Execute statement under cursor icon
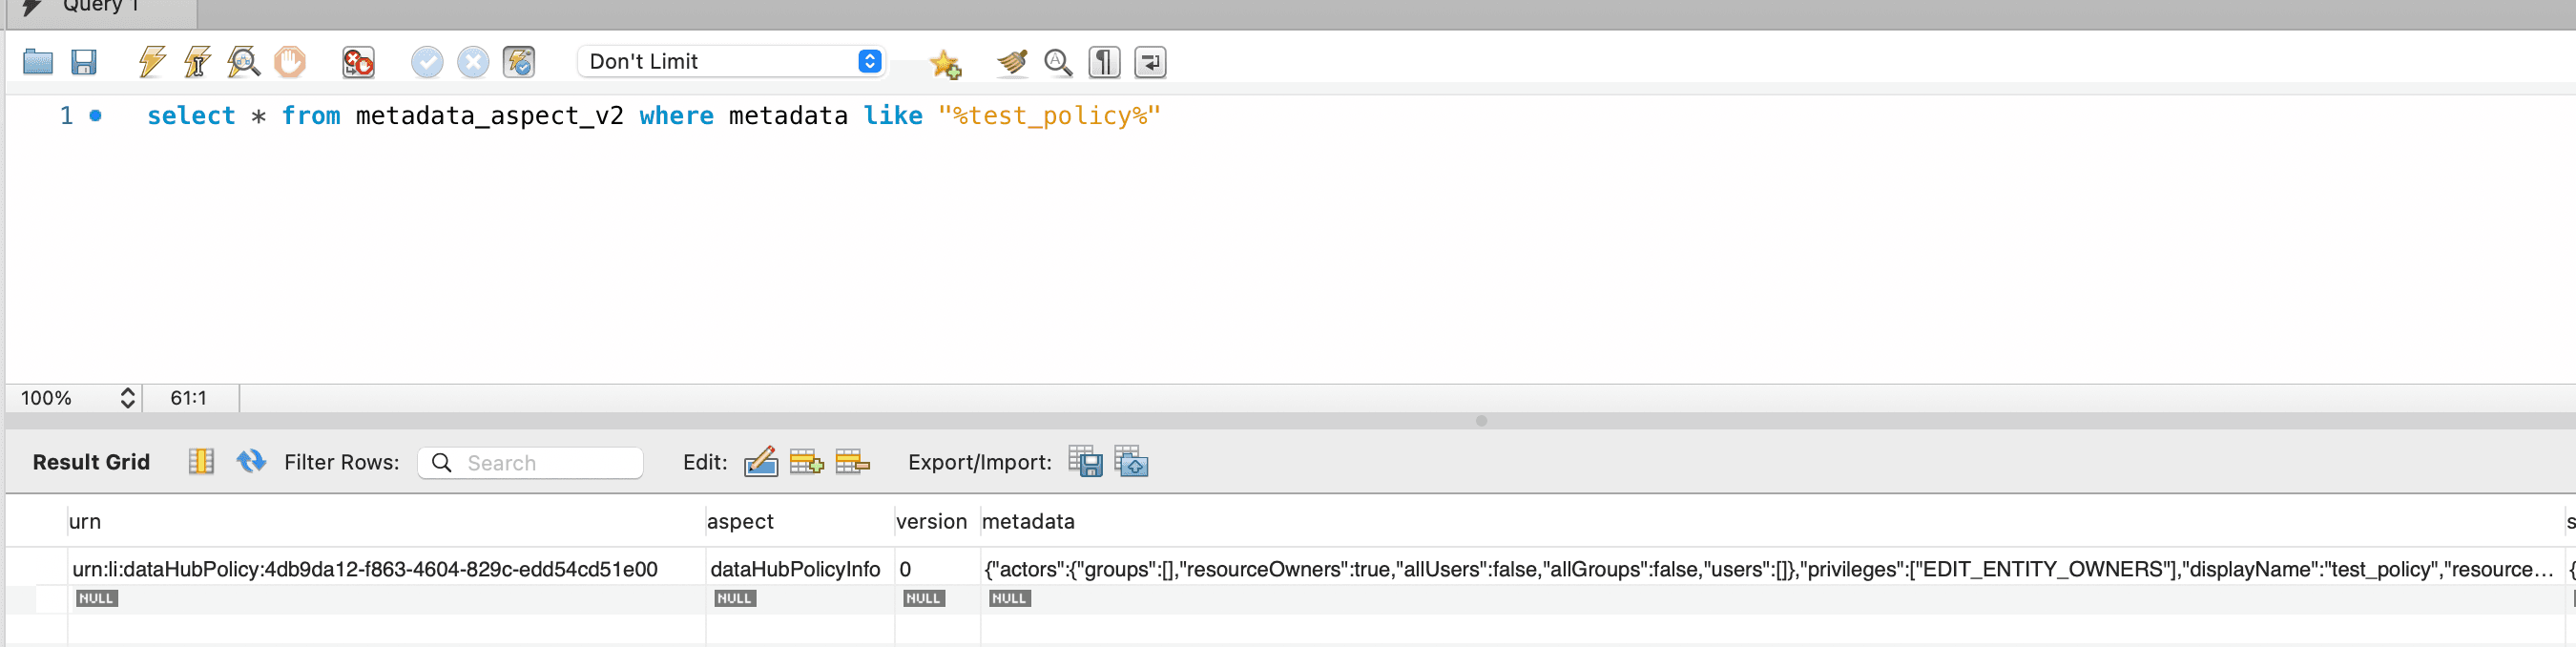 (198, 62)
